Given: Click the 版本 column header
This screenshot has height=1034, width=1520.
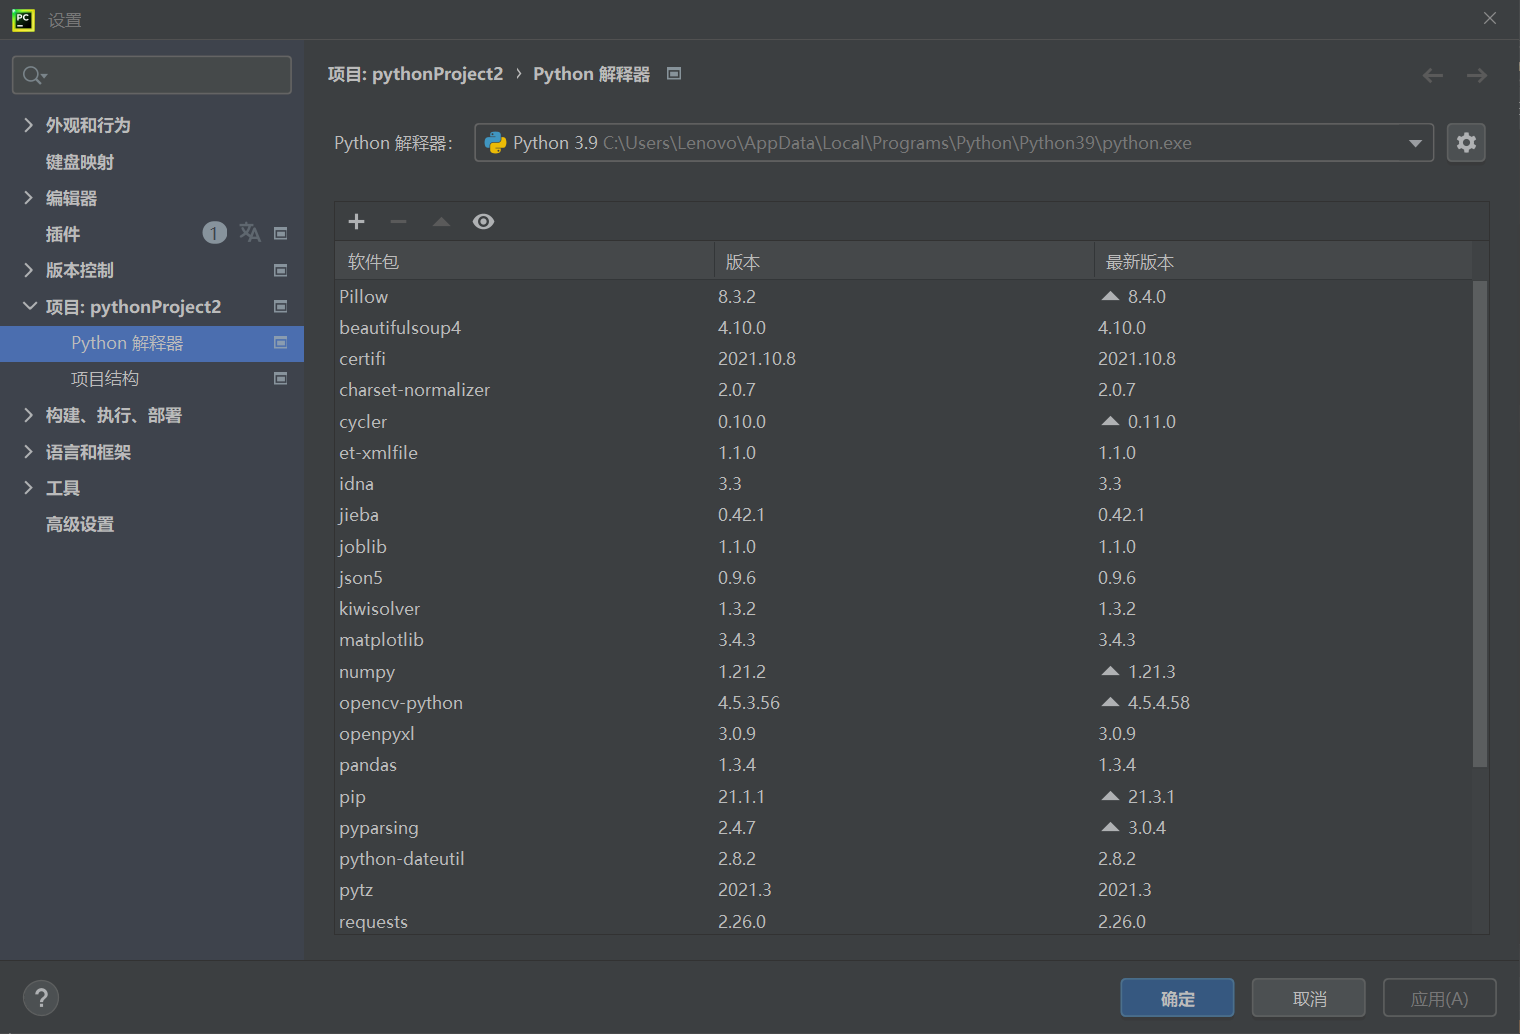Looking at the screenshot, I should point(904,261).
